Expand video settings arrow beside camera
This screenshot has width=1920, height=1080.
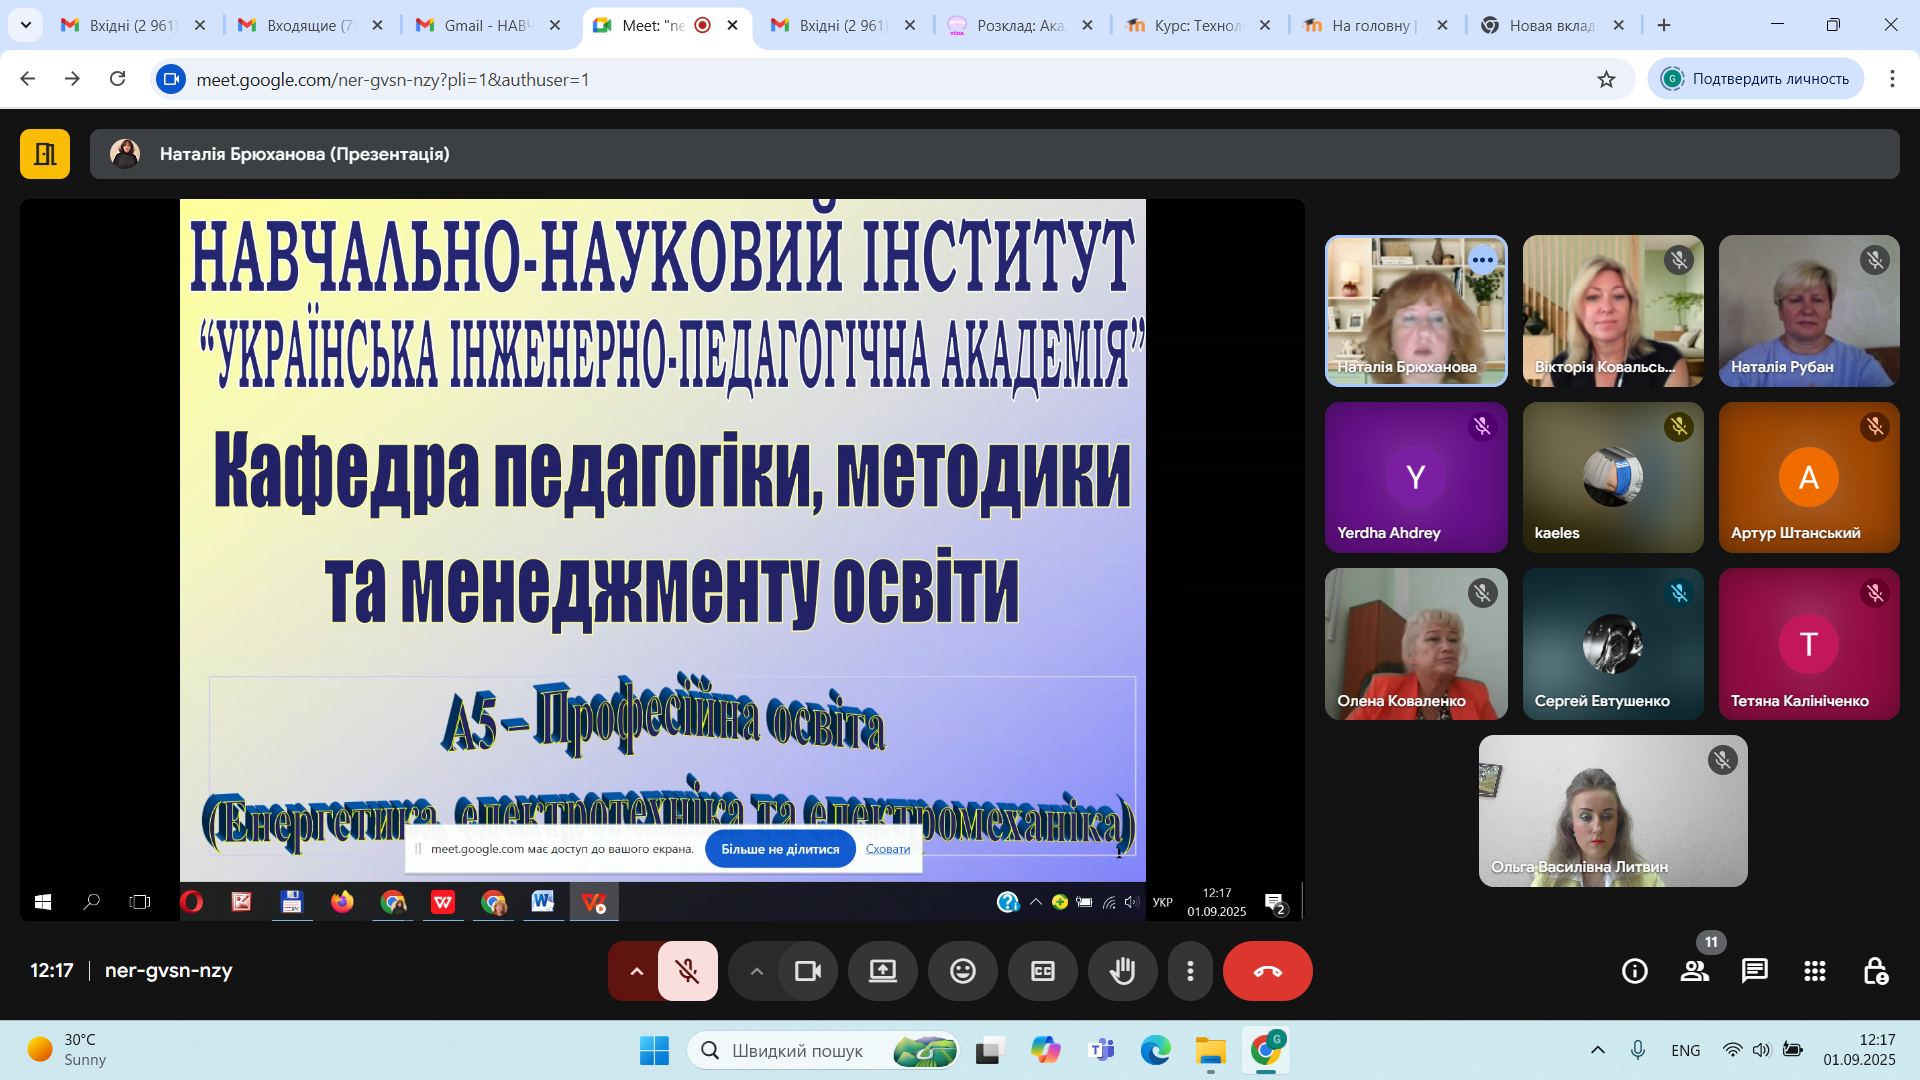point(756,971)
